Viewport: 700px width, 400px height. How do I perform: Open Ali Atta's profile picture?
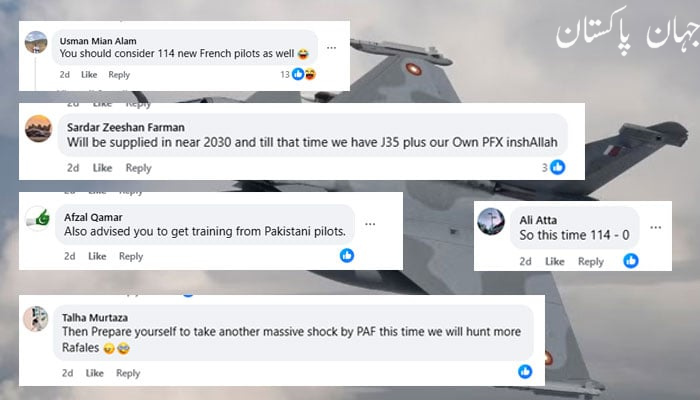[491, 221]
